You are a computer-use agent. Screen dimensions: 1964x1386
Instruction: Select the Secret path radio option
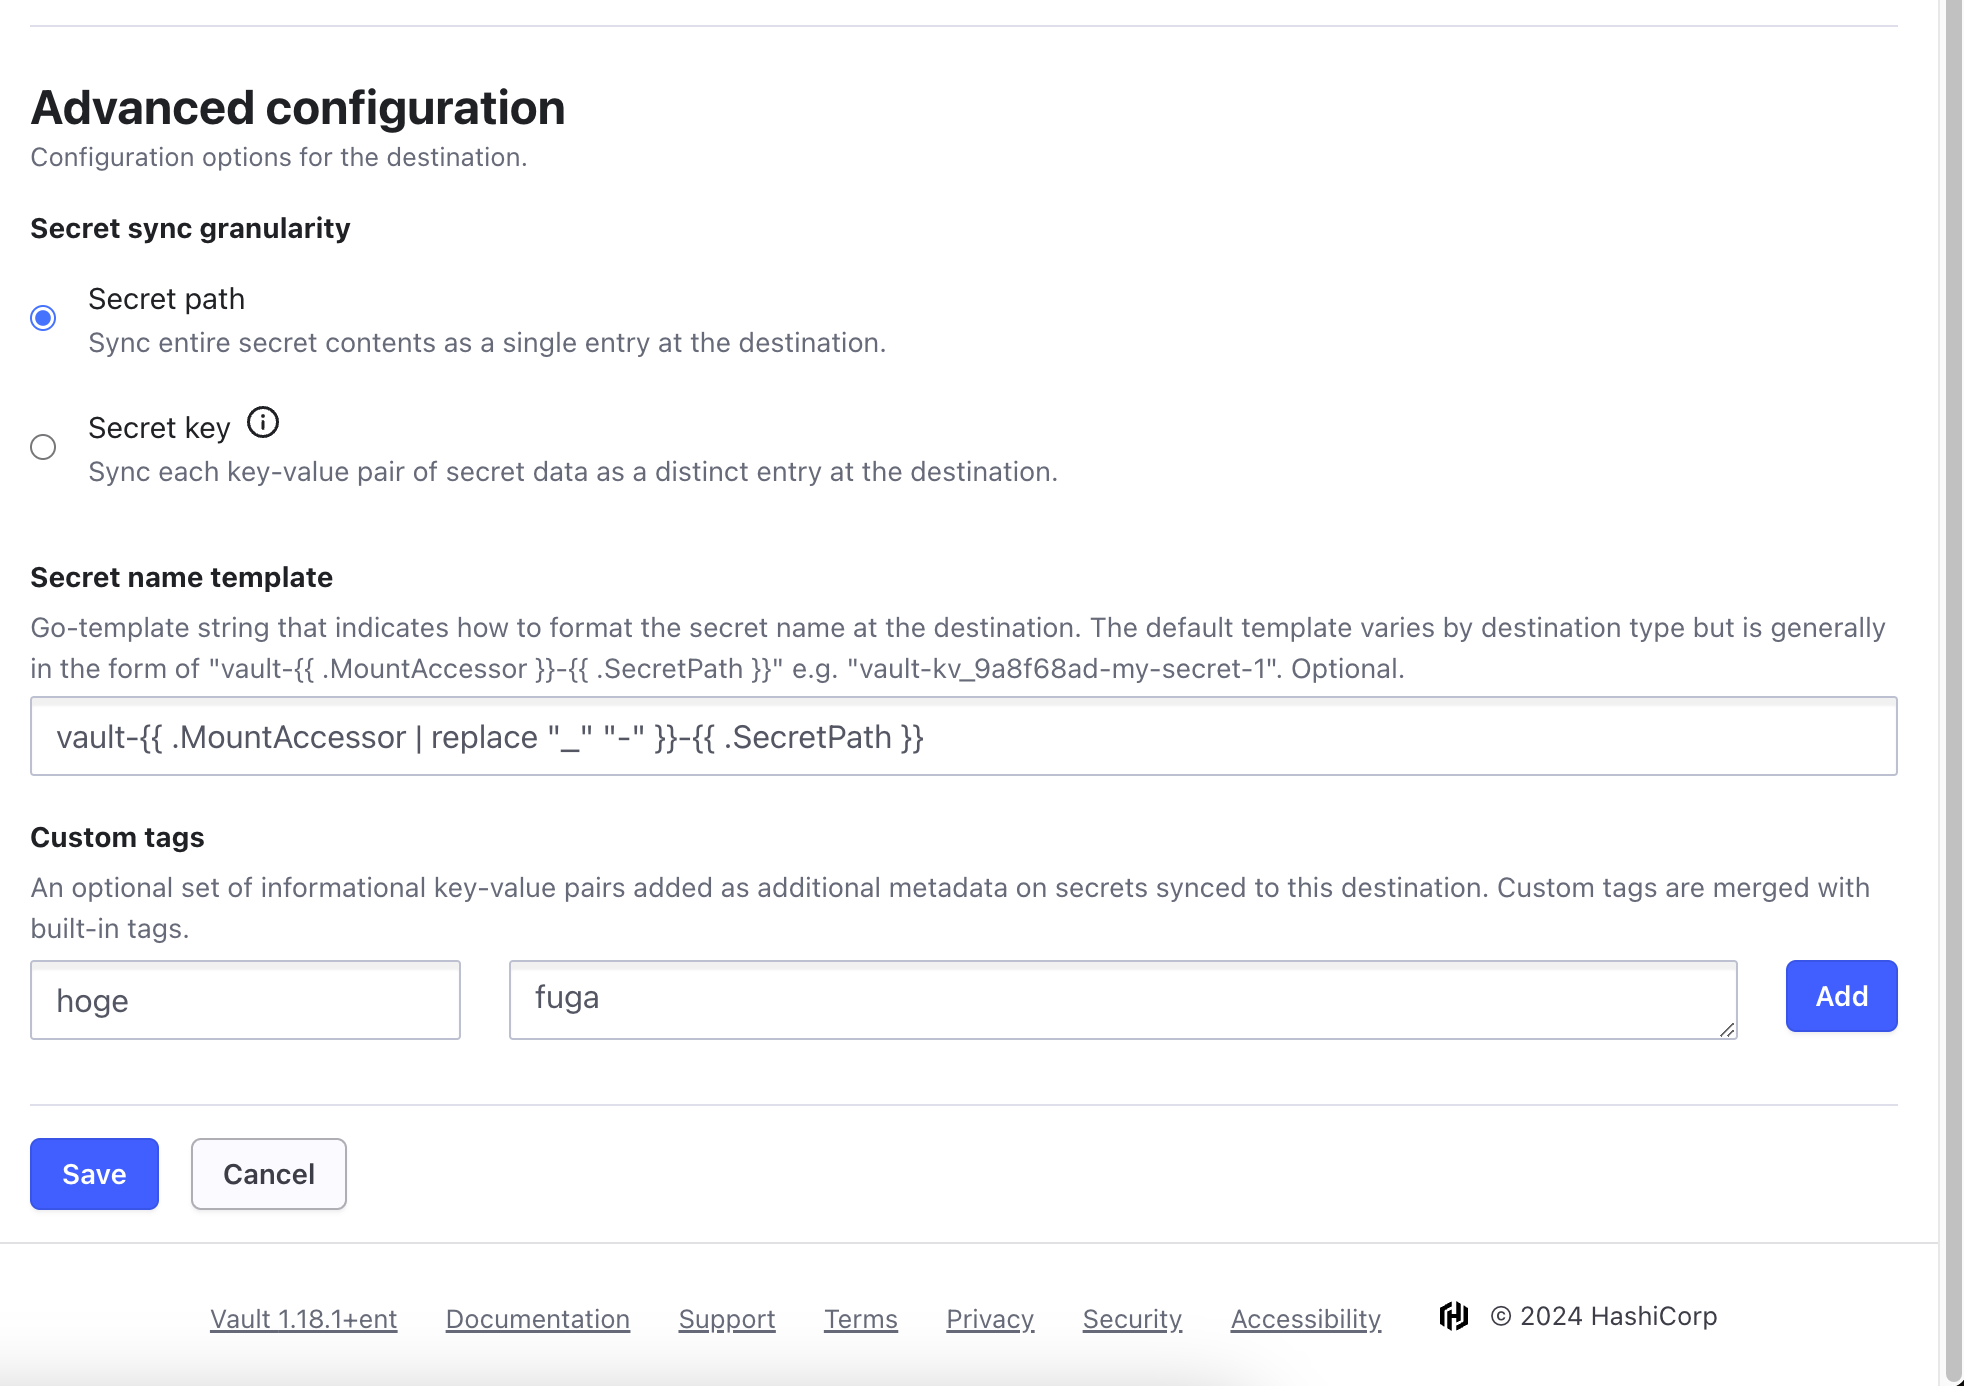click(x=43, y=318)
